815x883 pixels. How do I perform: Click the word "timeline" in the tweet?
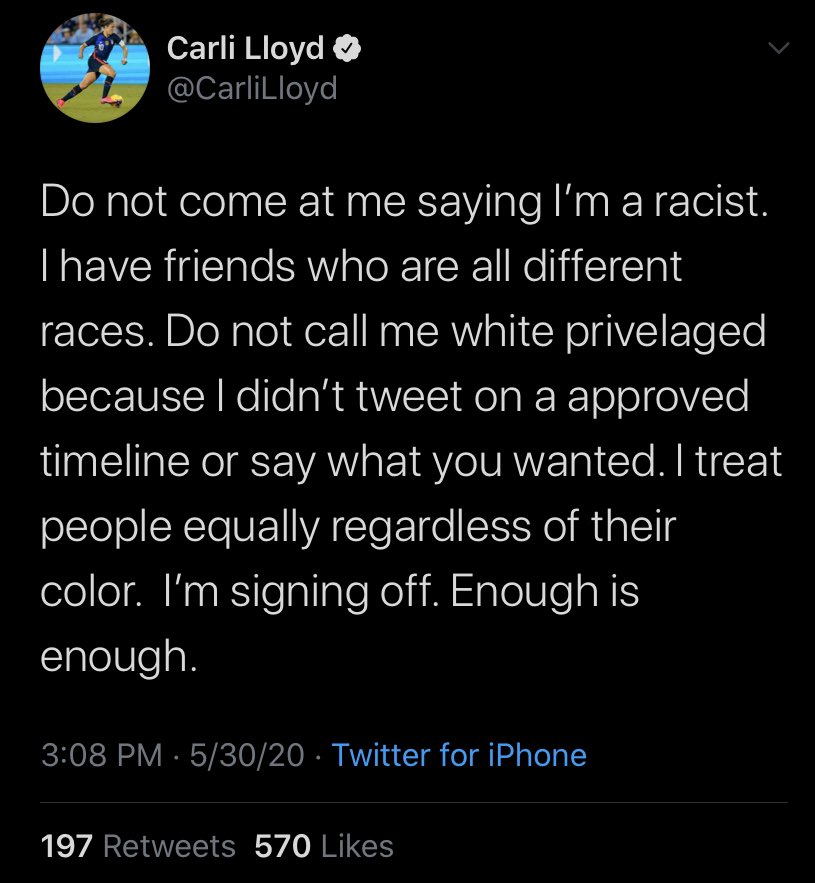[x=114, y=461]
